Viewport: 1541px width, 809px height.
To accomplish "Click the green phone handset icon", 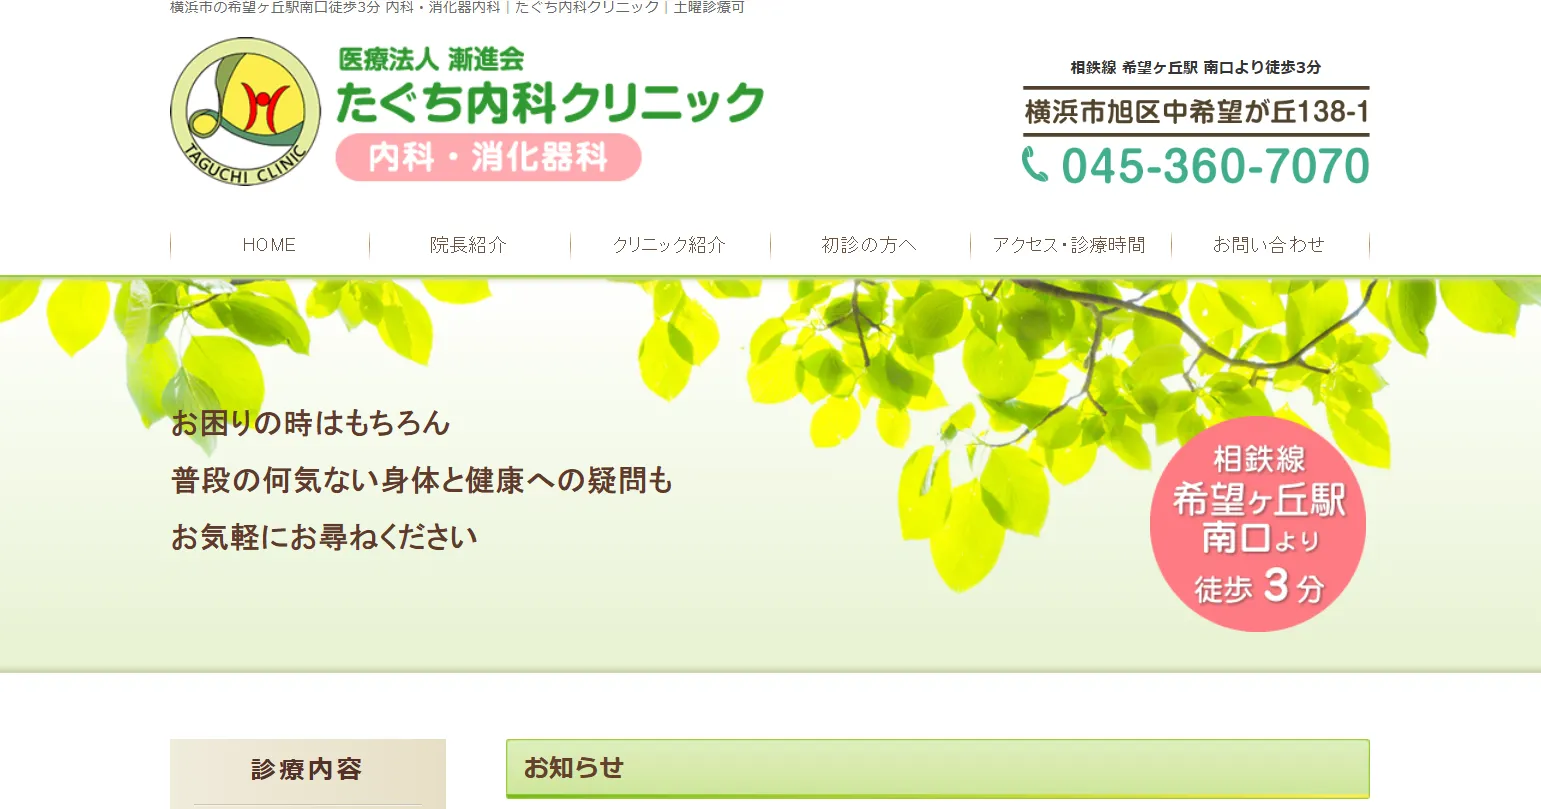I will 1035,165.
